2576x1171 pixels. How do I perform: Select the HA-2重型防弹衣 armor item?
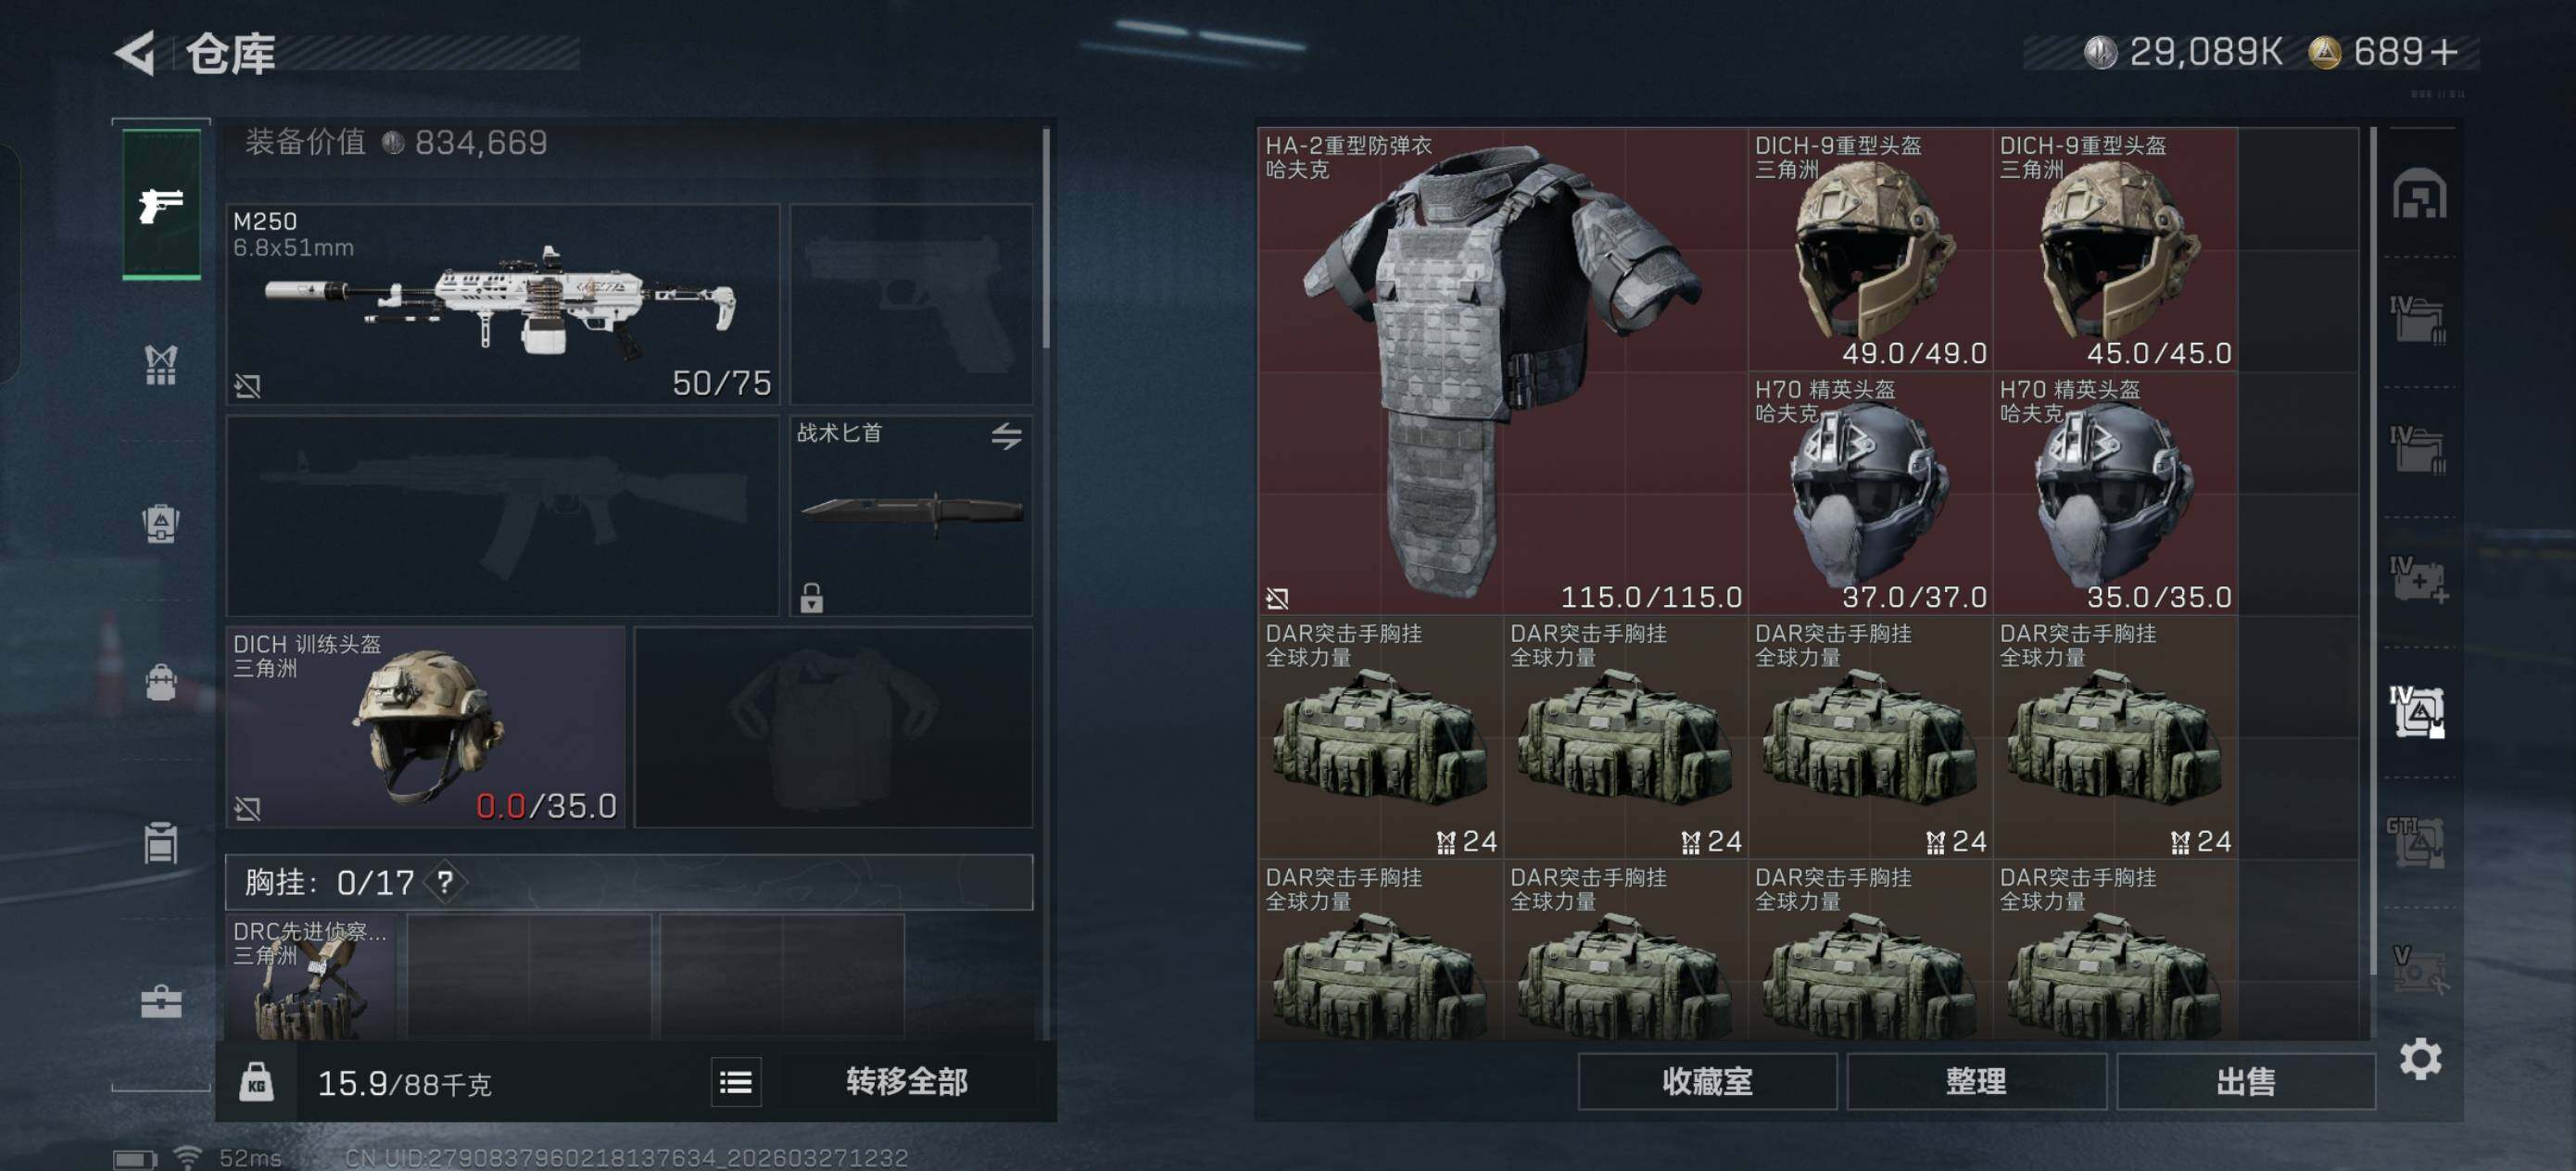1502,371
